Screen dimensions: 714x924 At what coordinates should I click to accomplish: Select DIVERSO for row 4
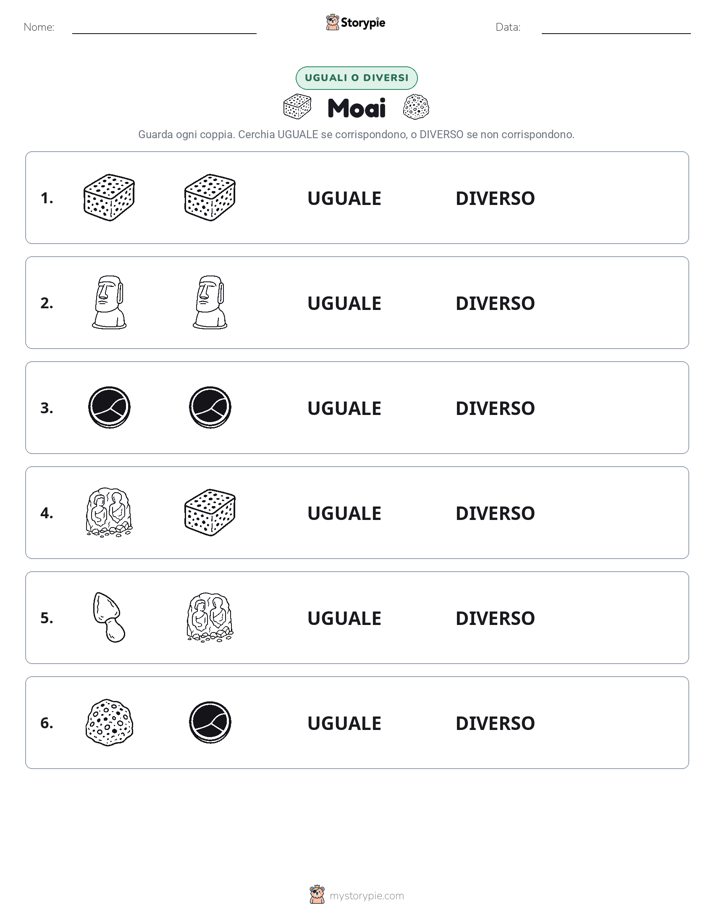point(495,513)
